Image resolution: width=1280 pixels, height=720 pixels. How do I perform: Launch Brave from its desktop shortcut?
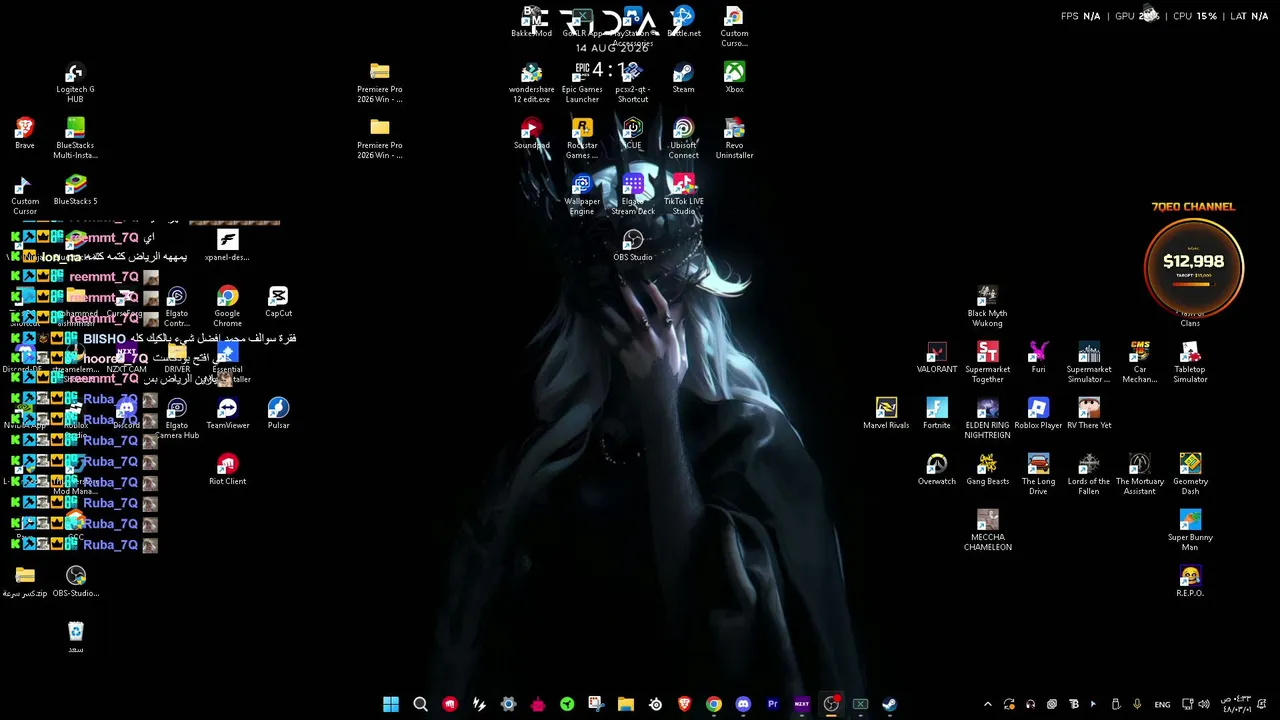click(25, 134)
